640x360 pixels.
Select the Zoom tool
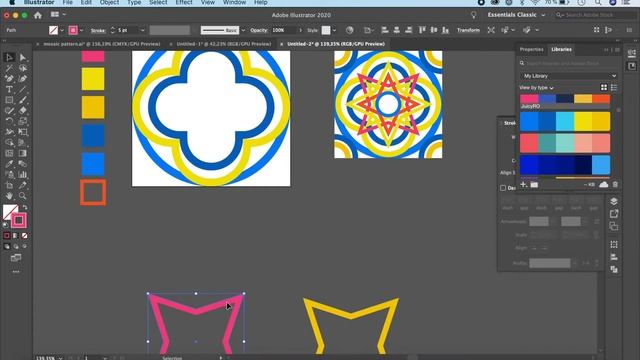pyautogui.click(x=23, y=196)
